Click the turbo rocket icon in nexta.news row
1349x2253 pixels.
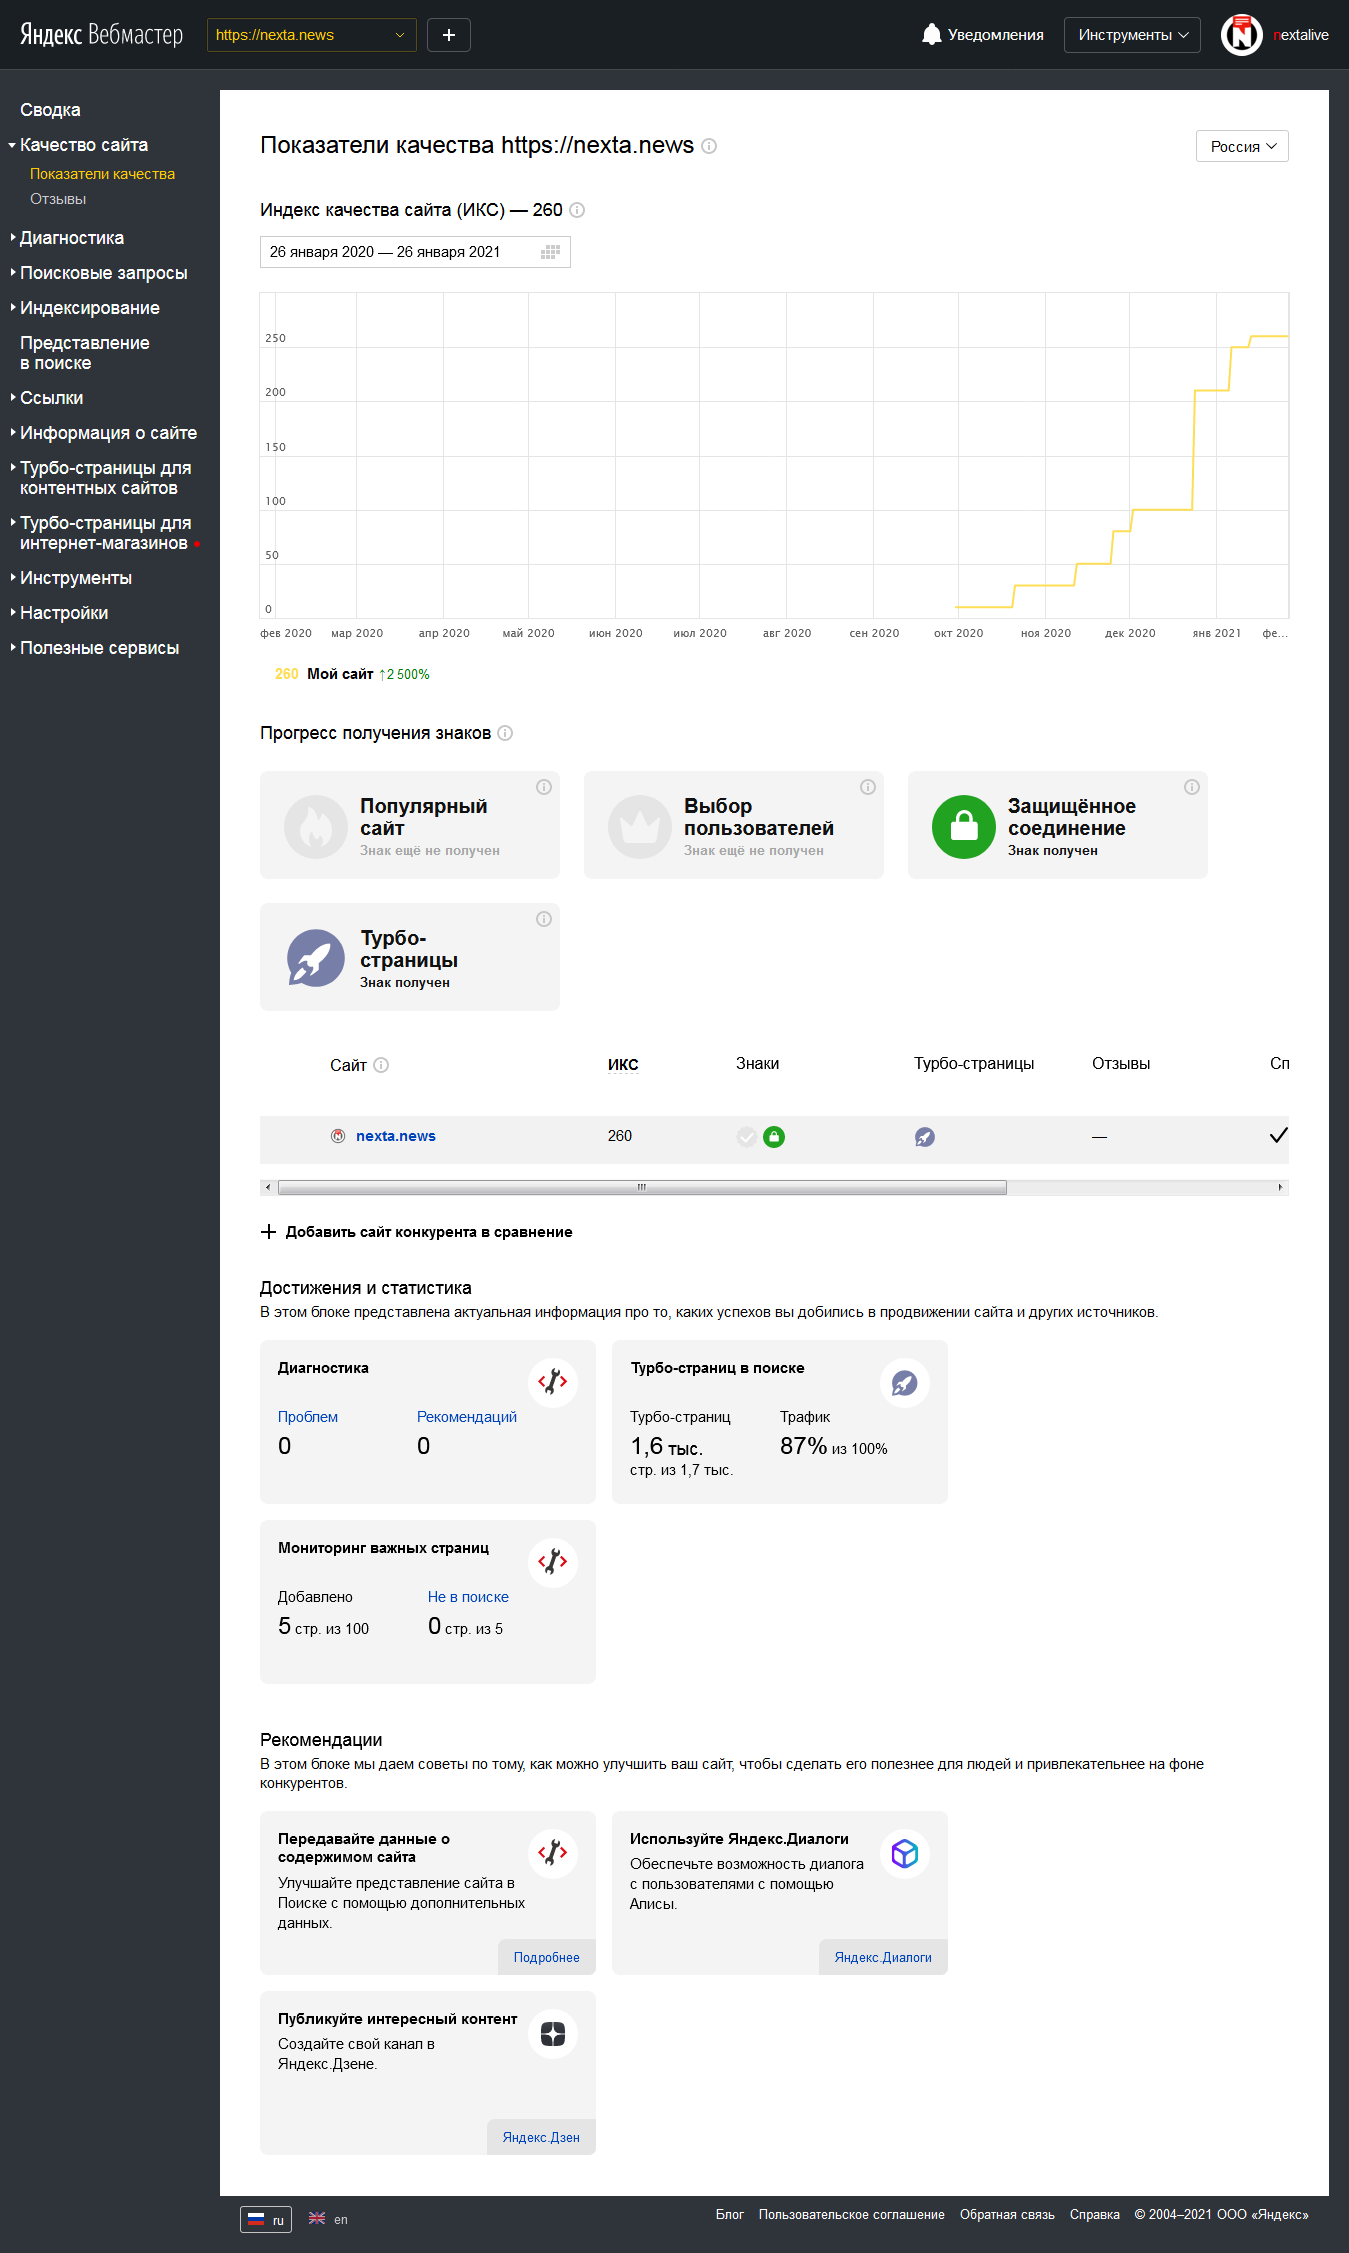pos(925,1137)
